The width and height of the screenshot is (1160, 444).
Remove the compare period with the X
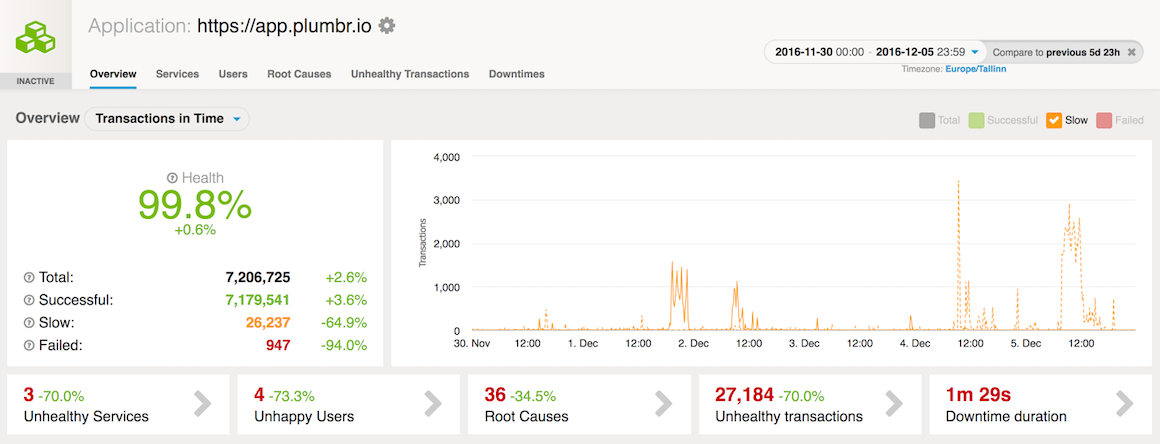tap(1131, 53)
